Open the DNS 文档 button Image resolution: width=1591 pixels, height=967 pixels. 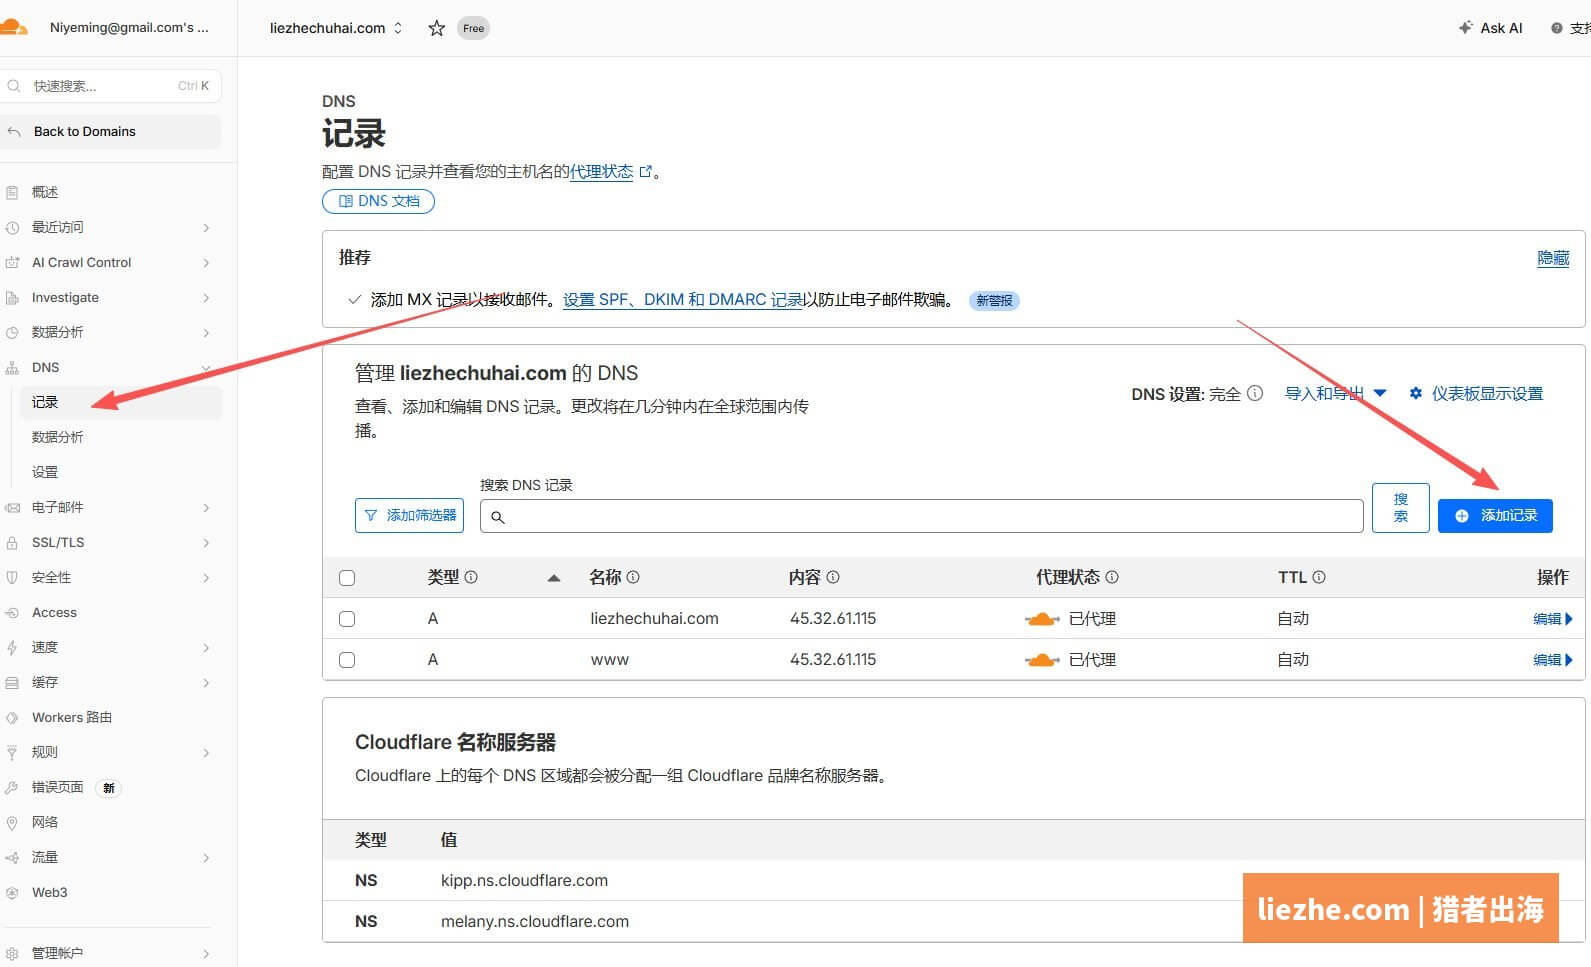tap(378, 201)
